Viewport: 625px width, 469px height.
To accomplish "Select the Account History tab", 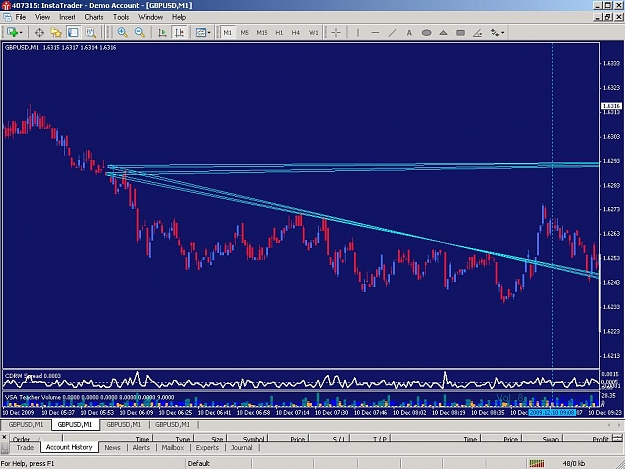I will 69,447.
